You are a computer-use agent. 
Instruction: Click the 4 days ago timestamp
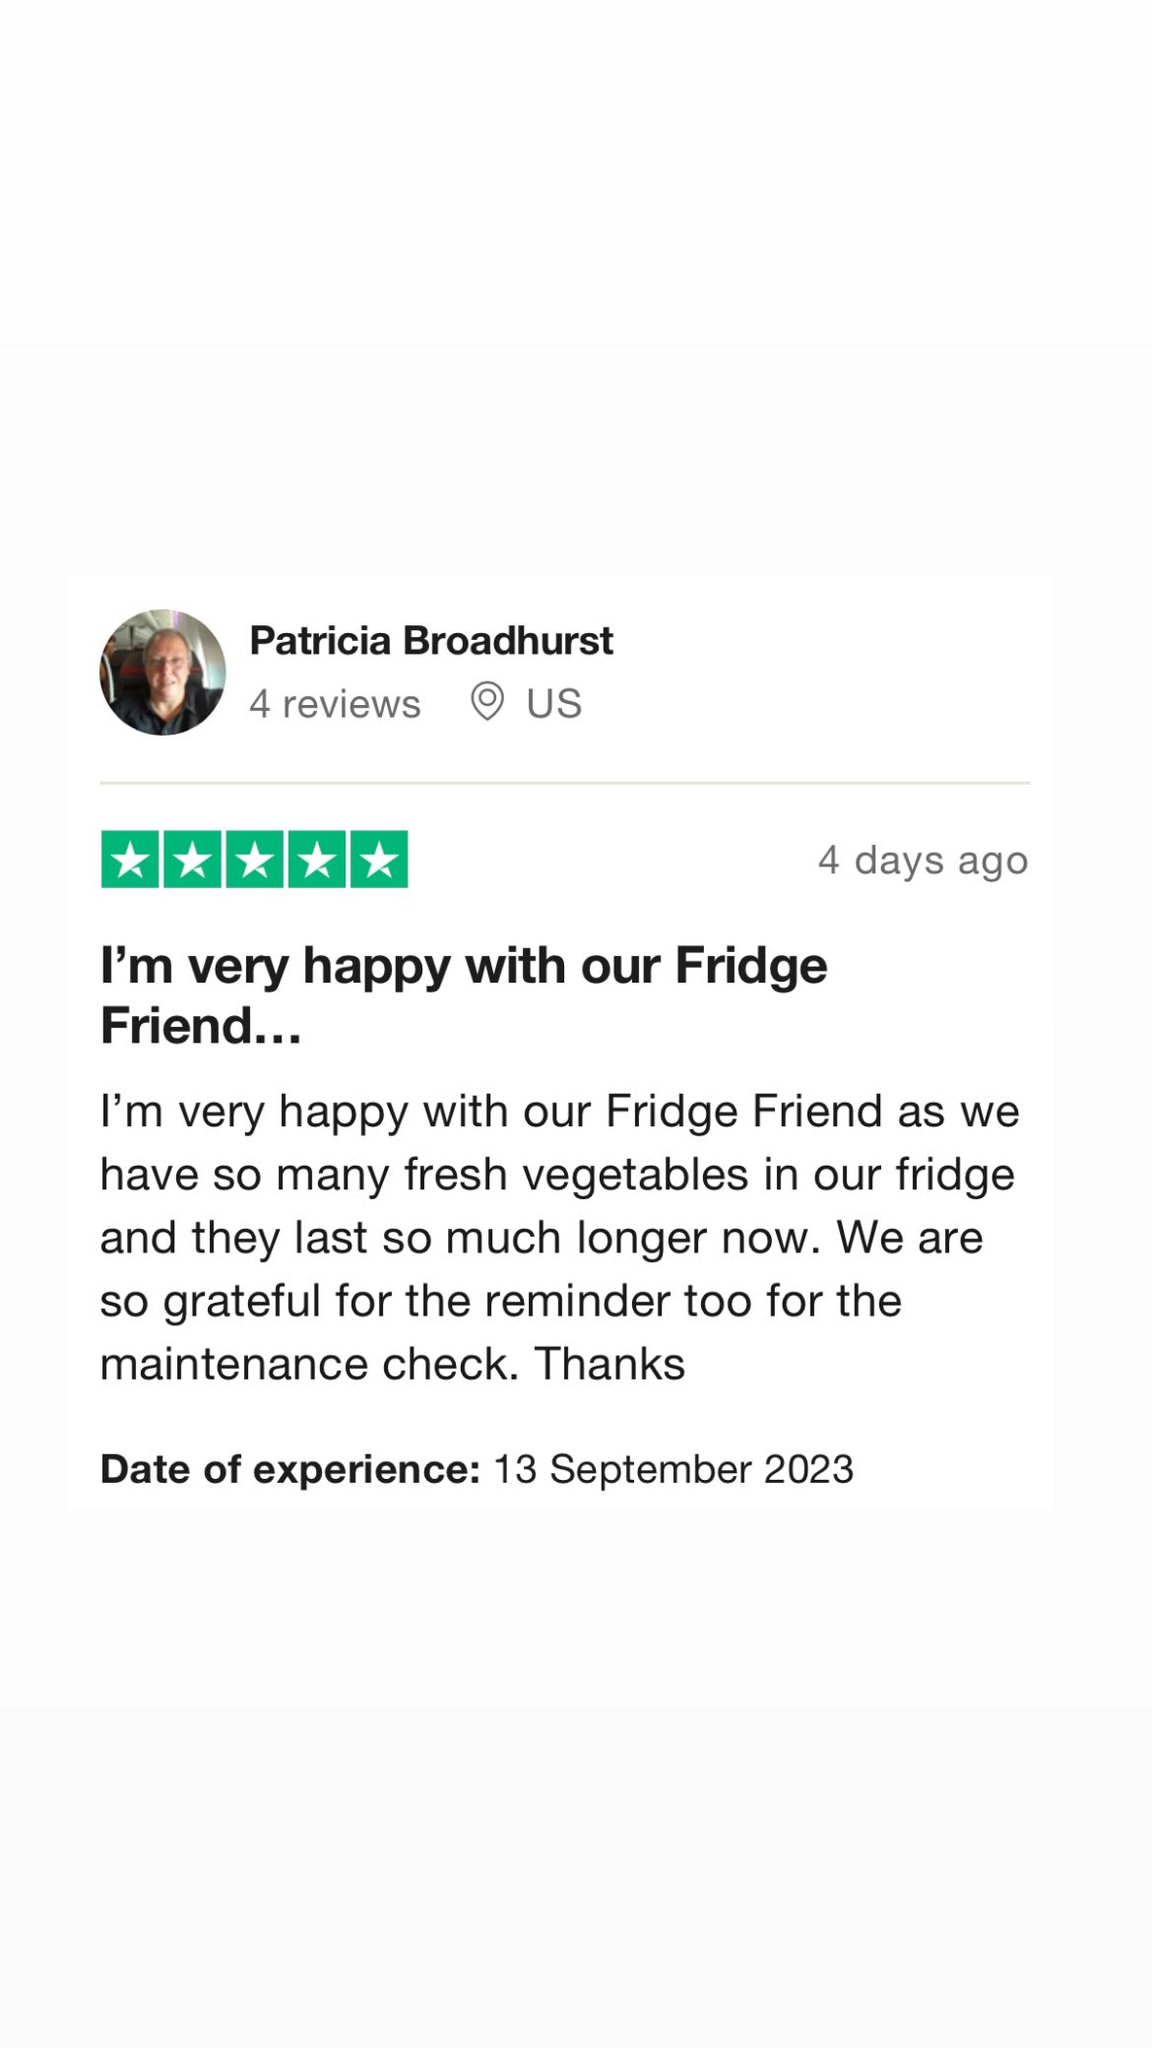923,860
